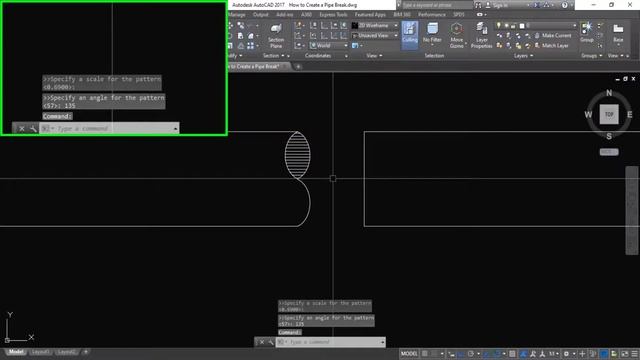The image size is (640, 360).
Task: Click the title bar keyword search field
Action: click(437, 5)
